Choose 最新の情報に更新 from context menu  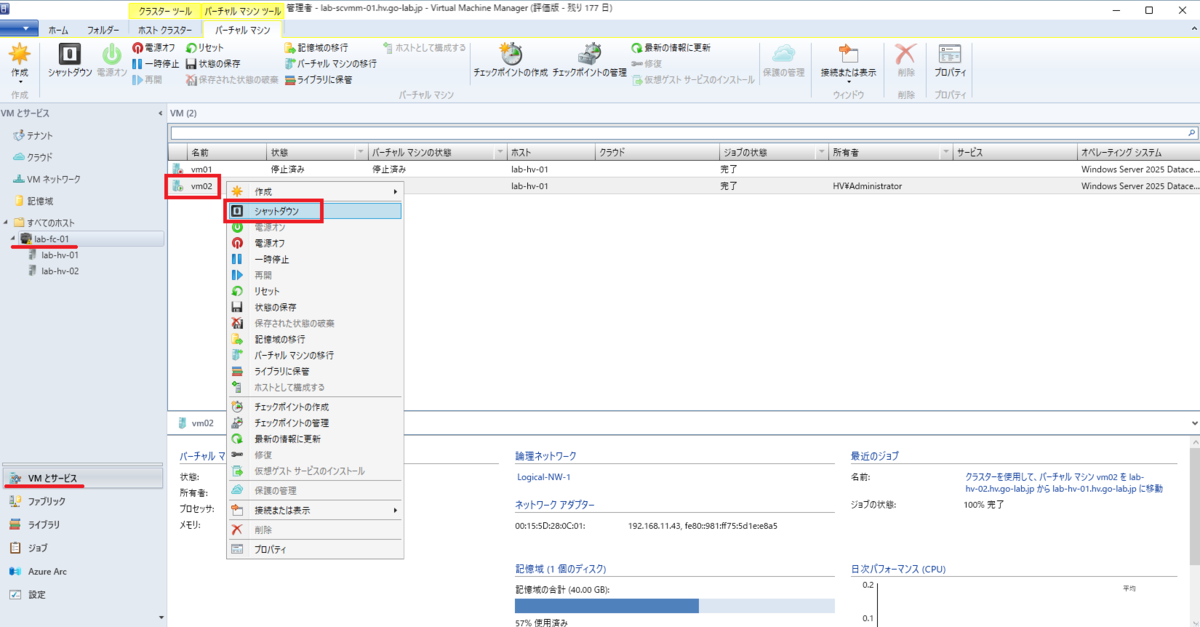click(315, 439)
